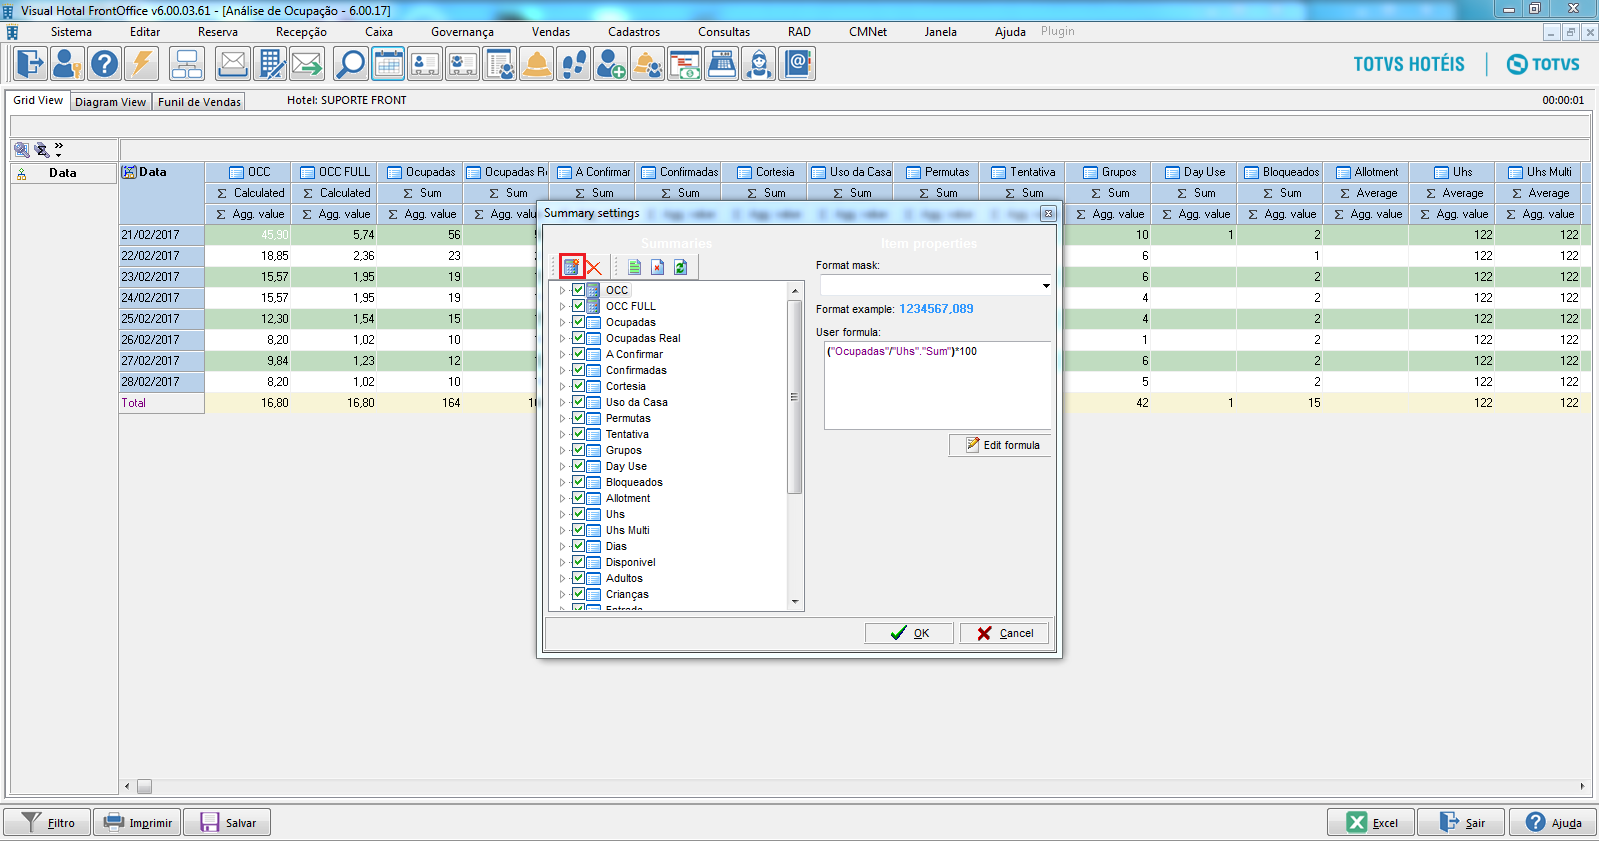Click the bellhop hat with people icon
This screenshot has width=1599, height=841.
click(x=648, y=64)
